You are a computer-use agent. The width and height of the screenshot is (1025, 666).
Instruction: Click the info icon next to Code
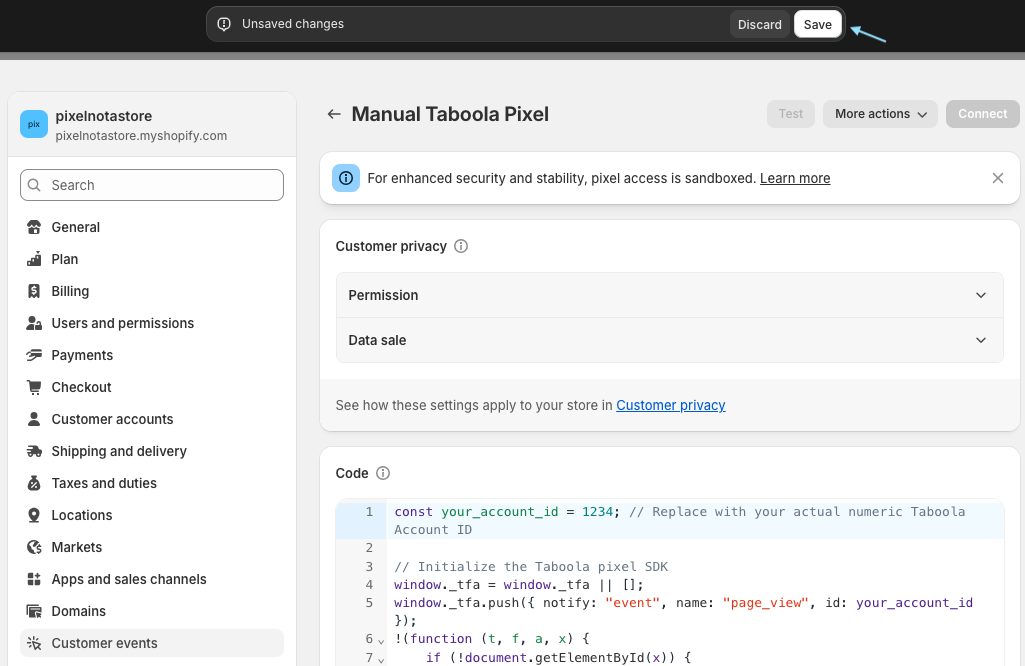click(x=383, y=473)
